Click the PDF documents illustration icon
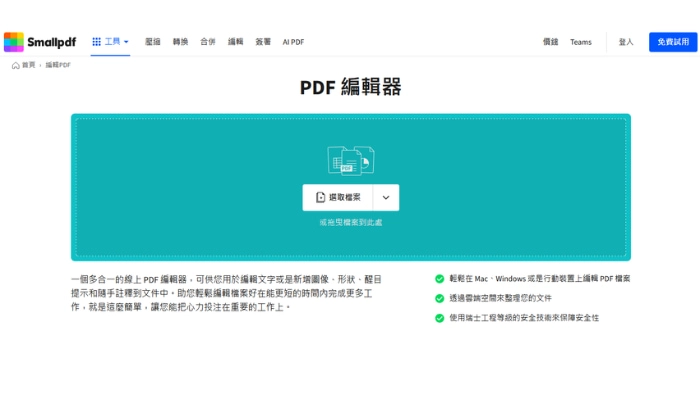The width and height of the screenshot is (700, 400). click(350, 160)
